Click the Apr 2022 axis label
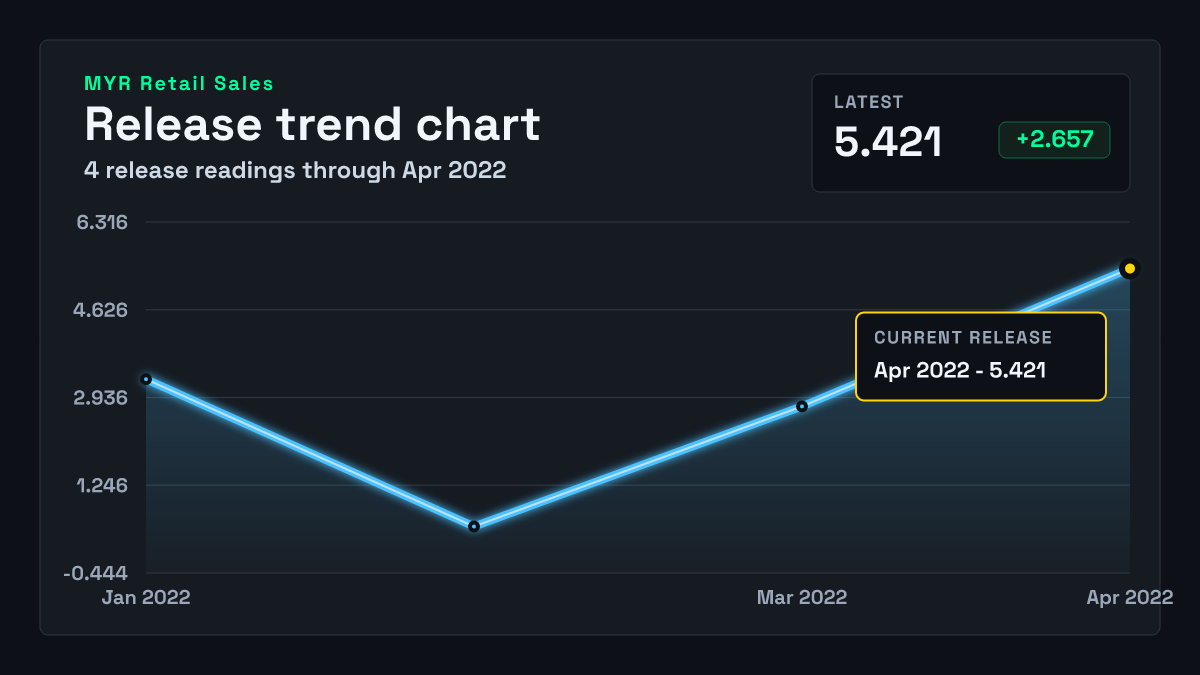1200x675 pixels. point(1130,597)
